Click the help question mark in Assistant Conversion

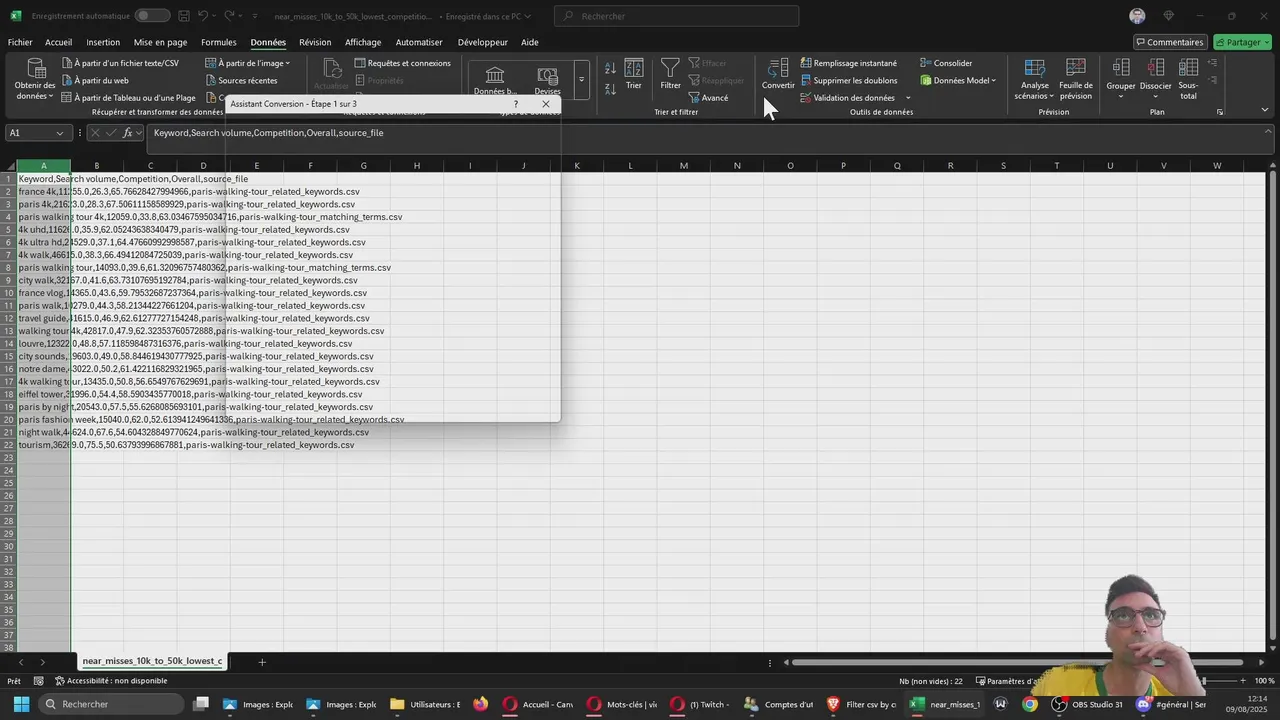(516, 104)
